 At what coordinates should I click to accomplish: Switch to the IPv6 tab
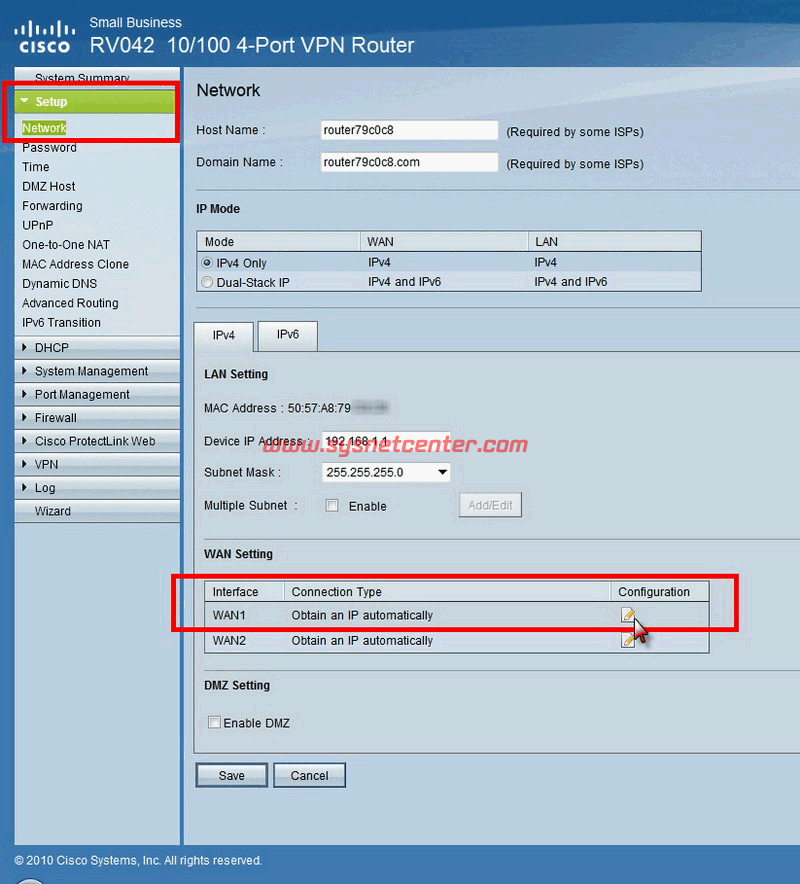[x=287, y=335]
